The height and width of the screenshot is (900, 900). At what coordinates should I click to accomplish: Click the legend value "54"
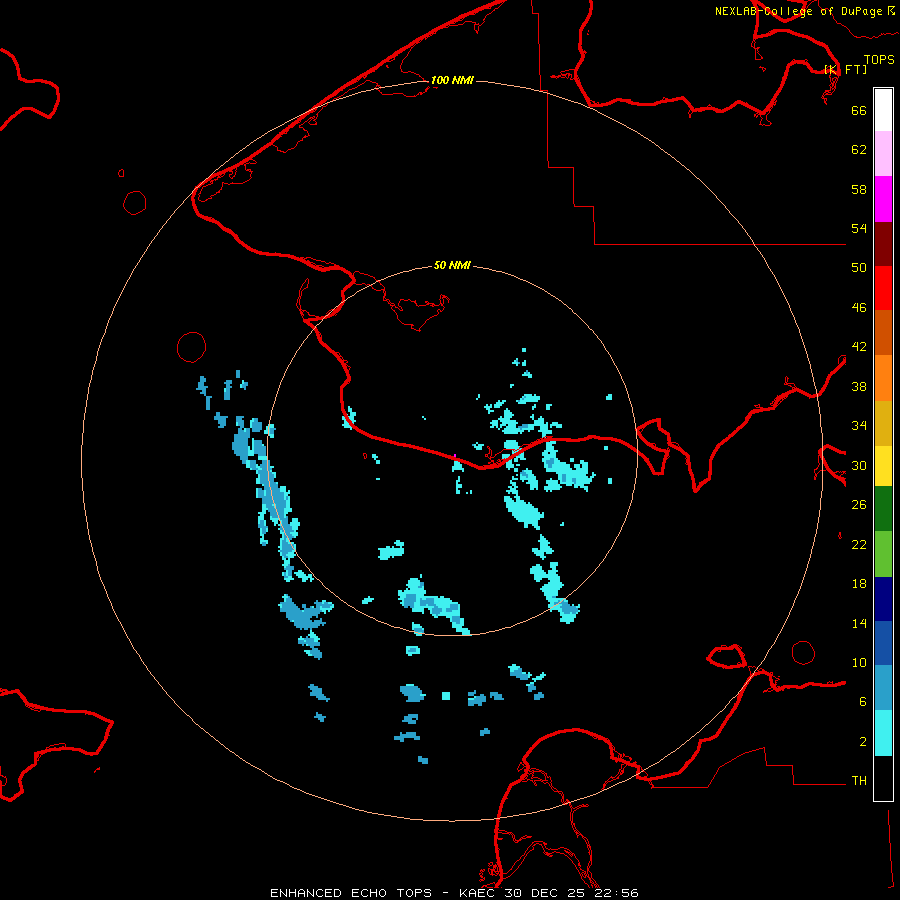coord(859,228)
